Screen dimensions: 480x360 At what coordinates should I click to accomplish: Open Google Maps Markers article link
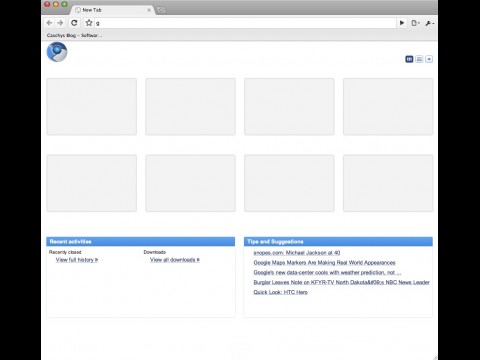coord(324,263)
